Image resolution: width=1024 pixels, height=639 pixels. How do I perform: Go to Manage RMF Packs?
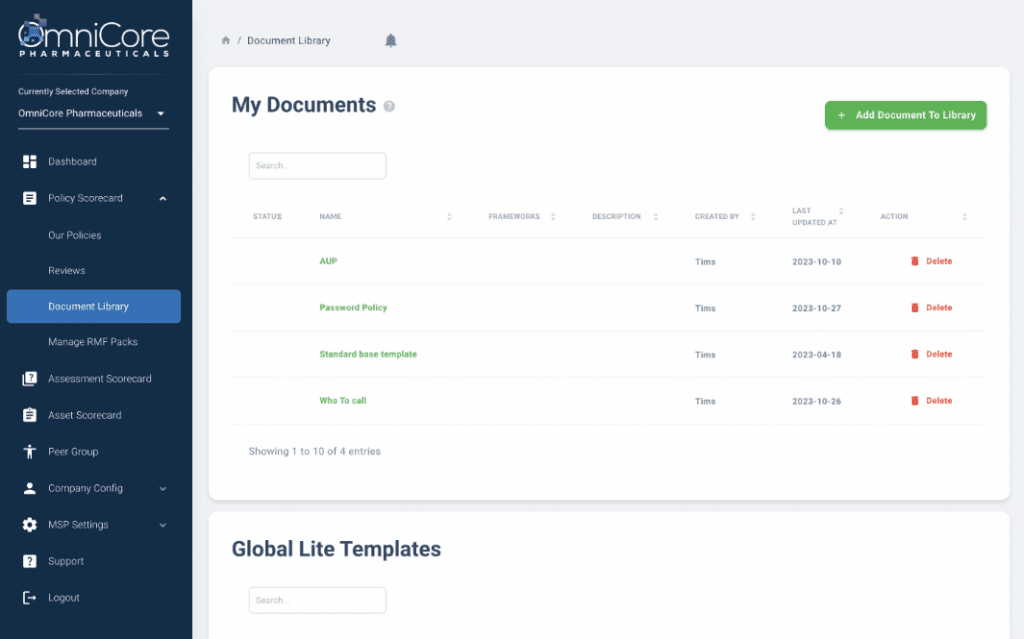click(x=93, y=342)
